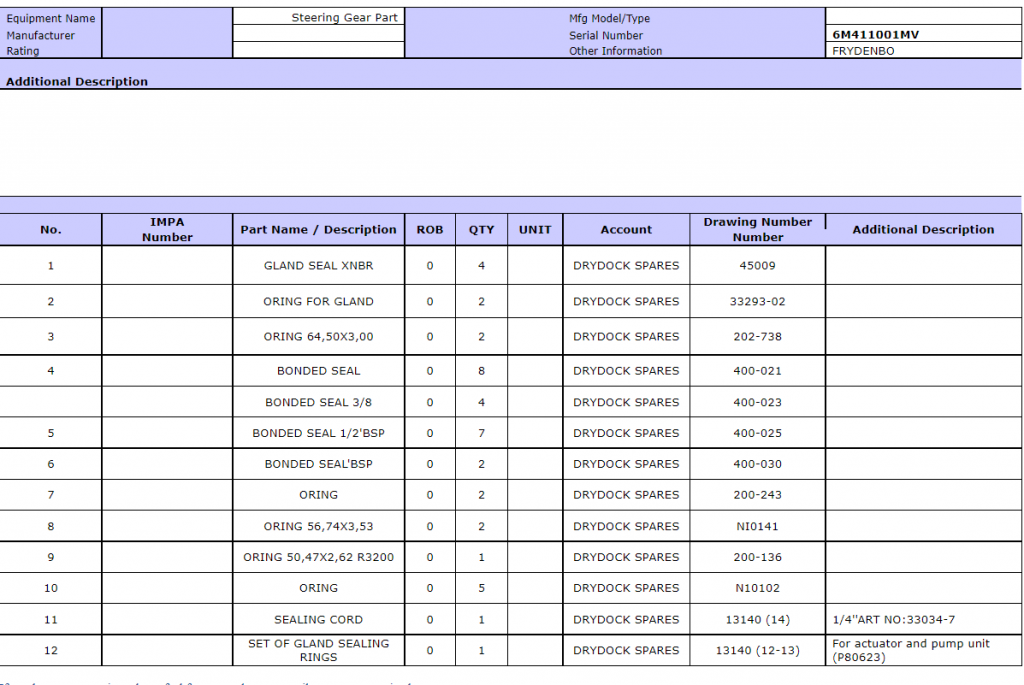Select the BONDED SEAL 3/8 row description
This screenshot has height=685, width=1024.
coord(318,402)
